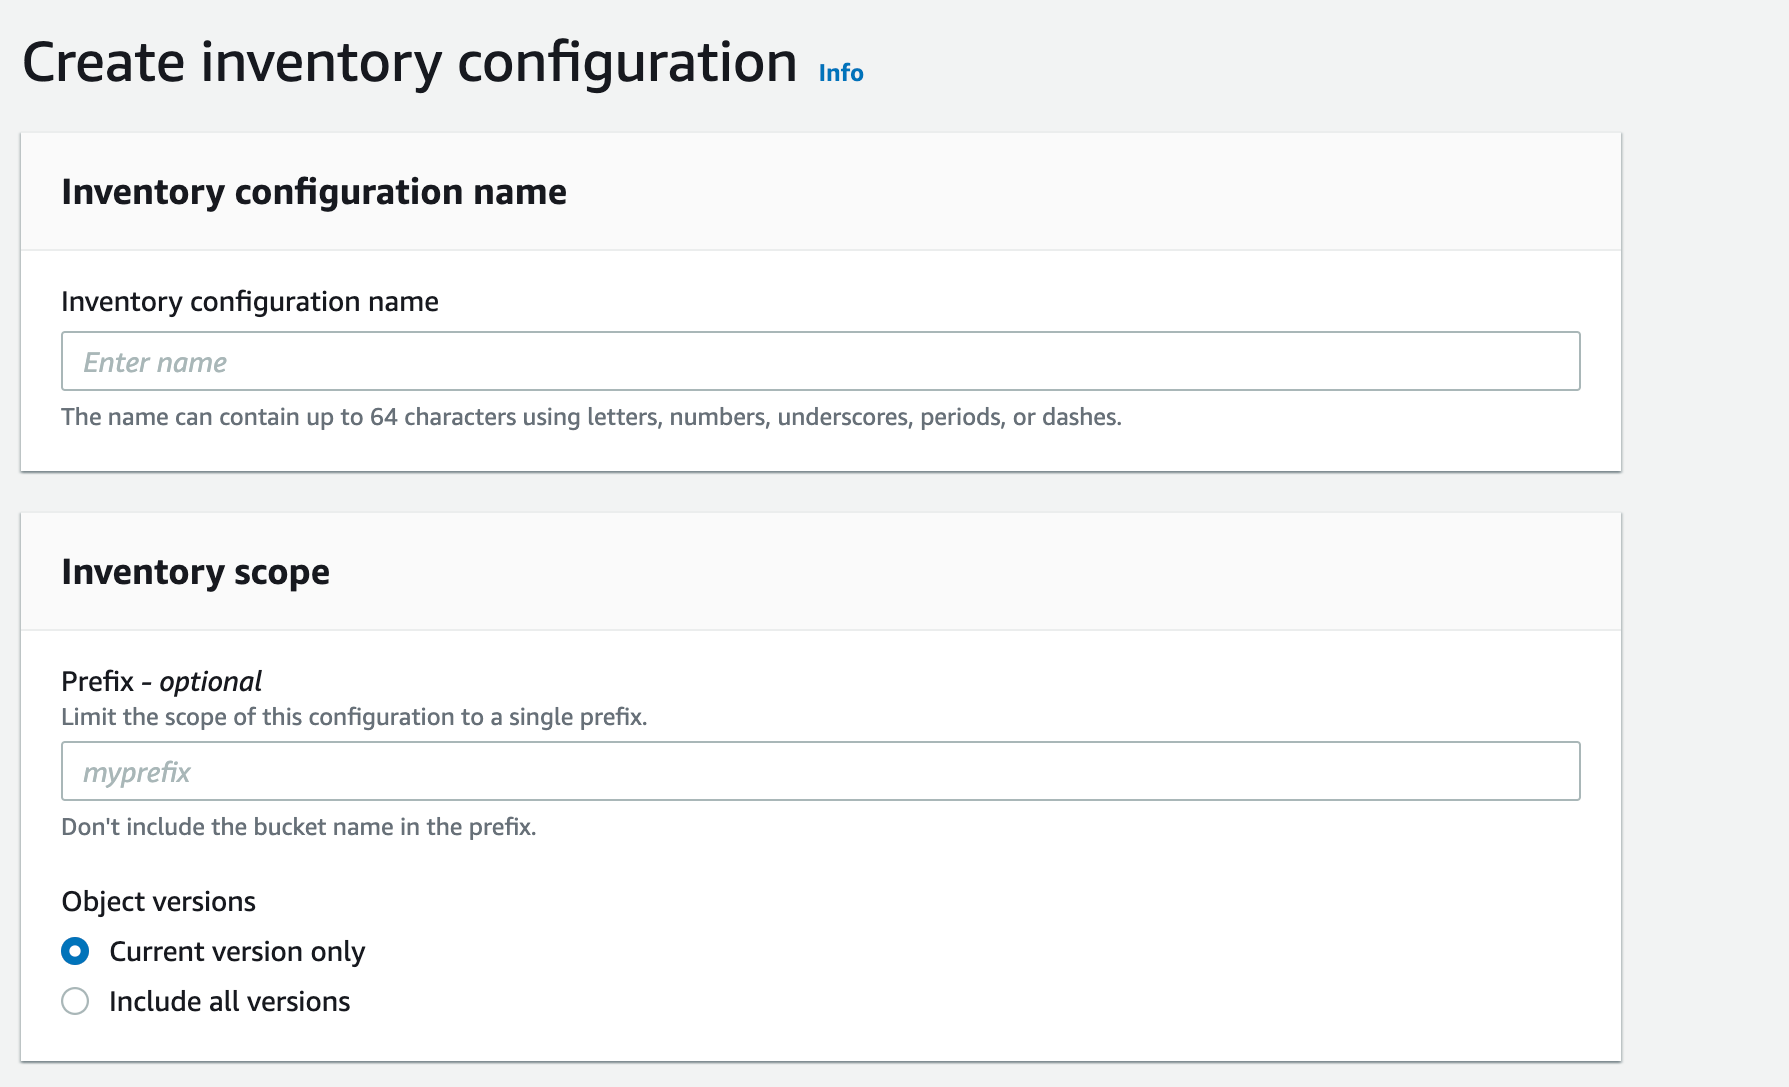The image size is (1789, 1087).
Task: Click the 64 characters name hint text
Action: pyautogui.click(x=590, y=417)
